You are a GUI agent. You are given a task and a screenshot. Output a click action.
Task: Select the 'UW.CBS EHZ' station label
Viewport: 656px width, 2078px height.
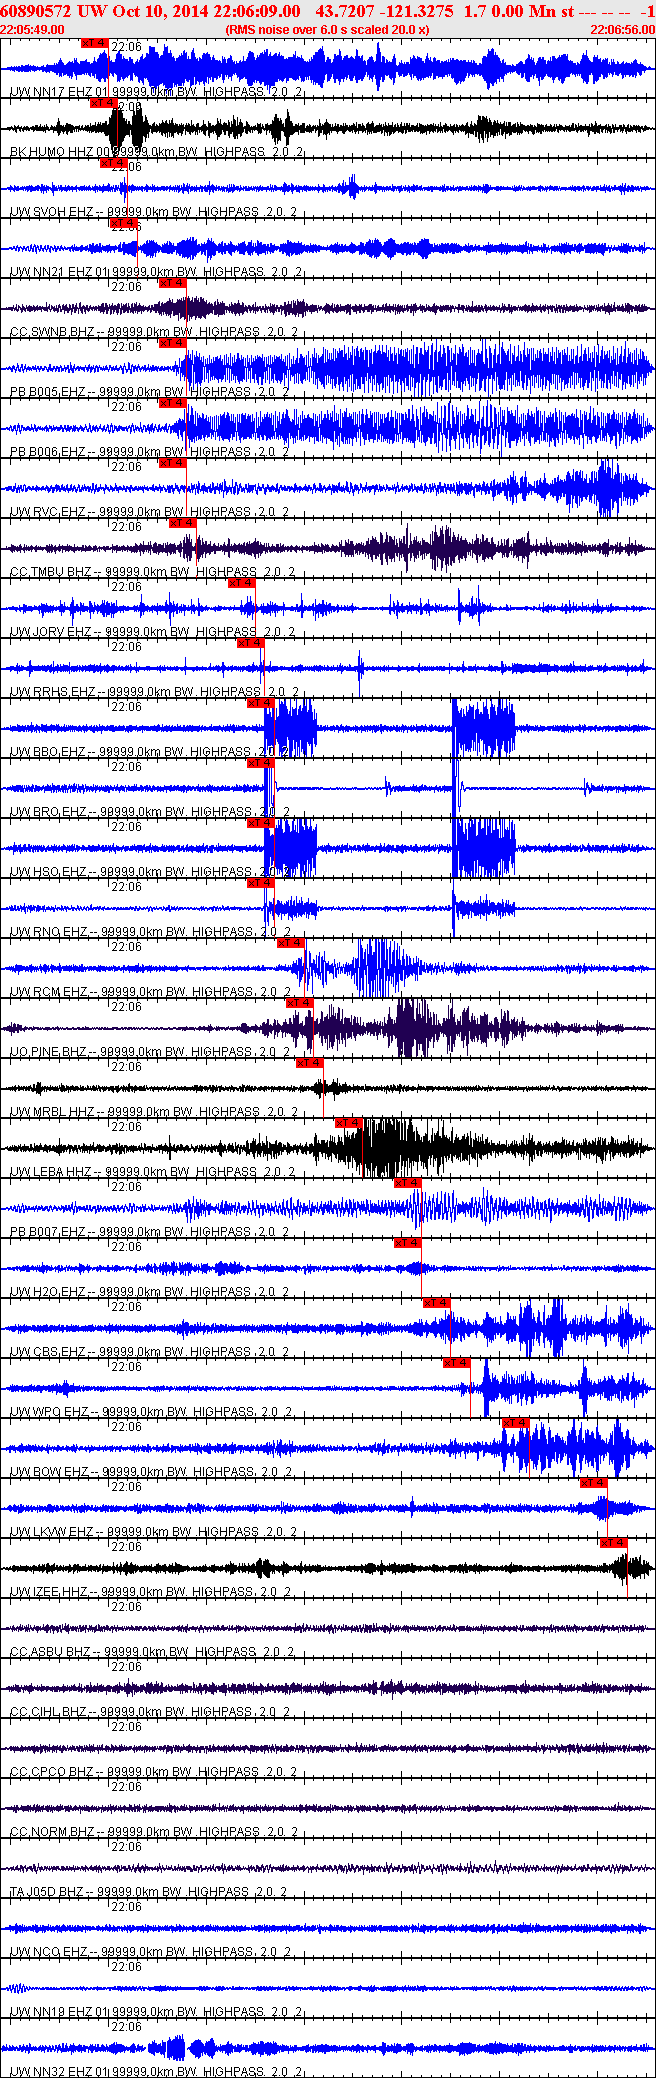[x=48, y=1352]
